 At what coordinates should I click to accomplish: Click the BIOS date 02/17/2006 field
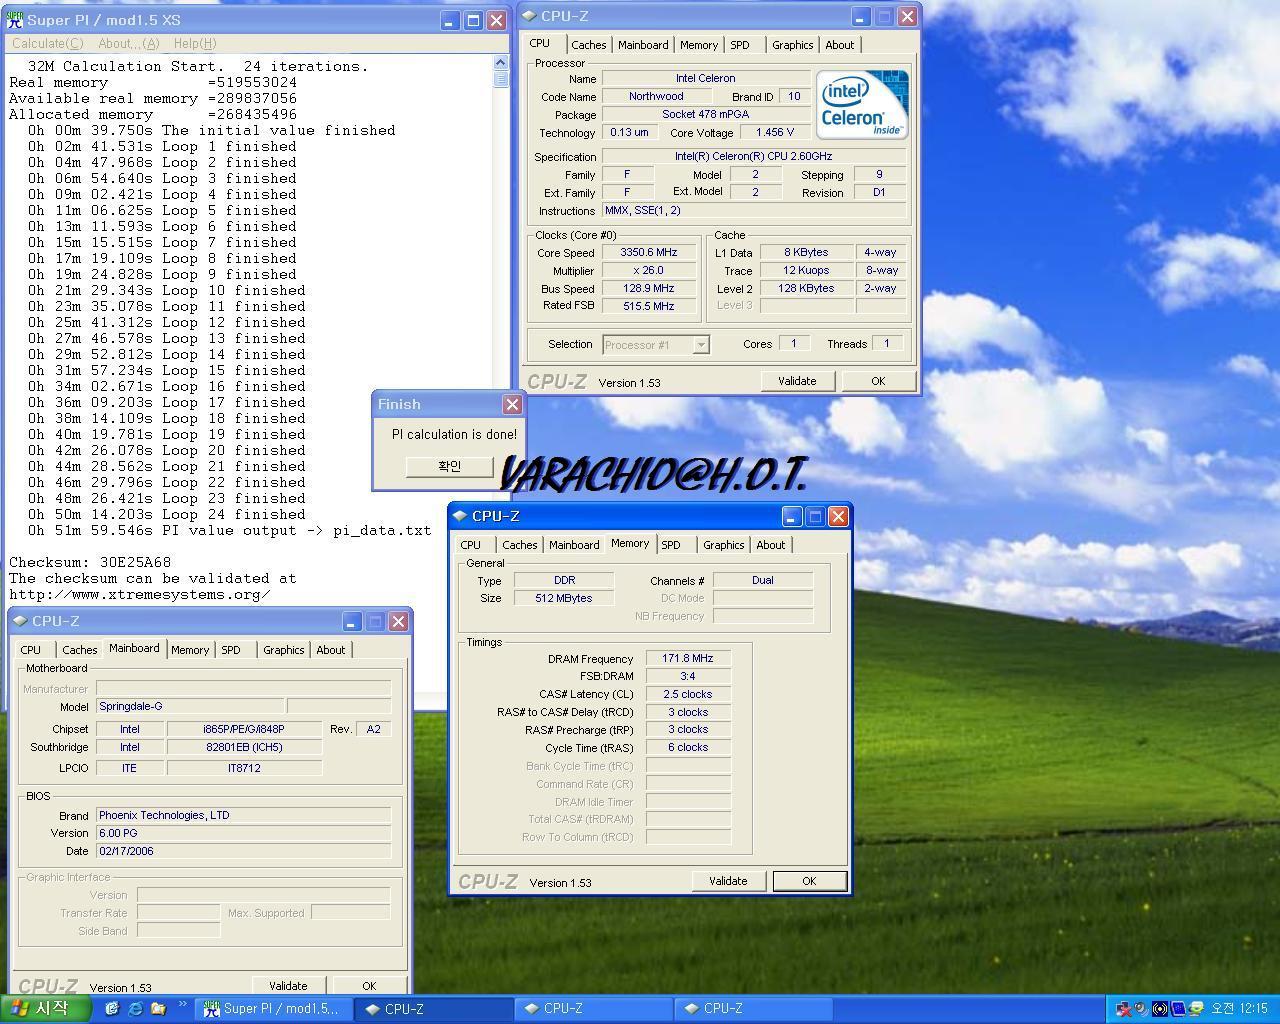pos(243,851)
